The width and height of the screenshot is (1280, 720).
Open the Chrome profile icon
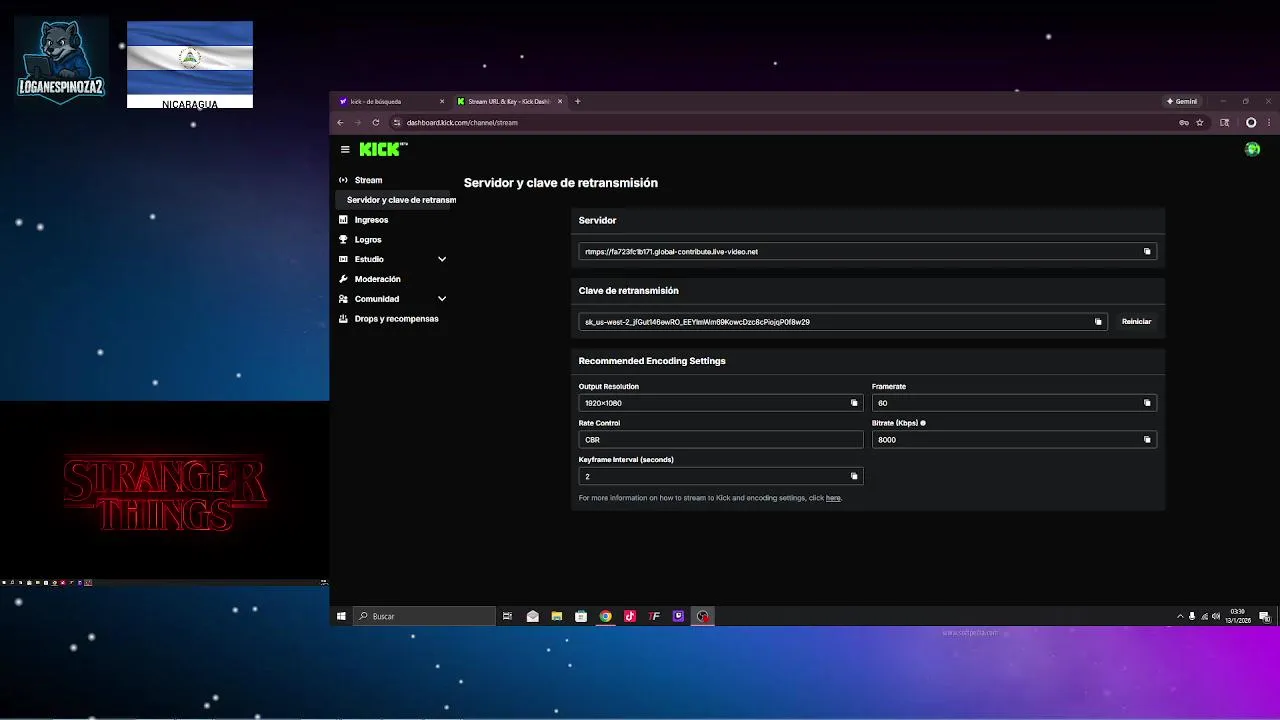click(1251, 122)
